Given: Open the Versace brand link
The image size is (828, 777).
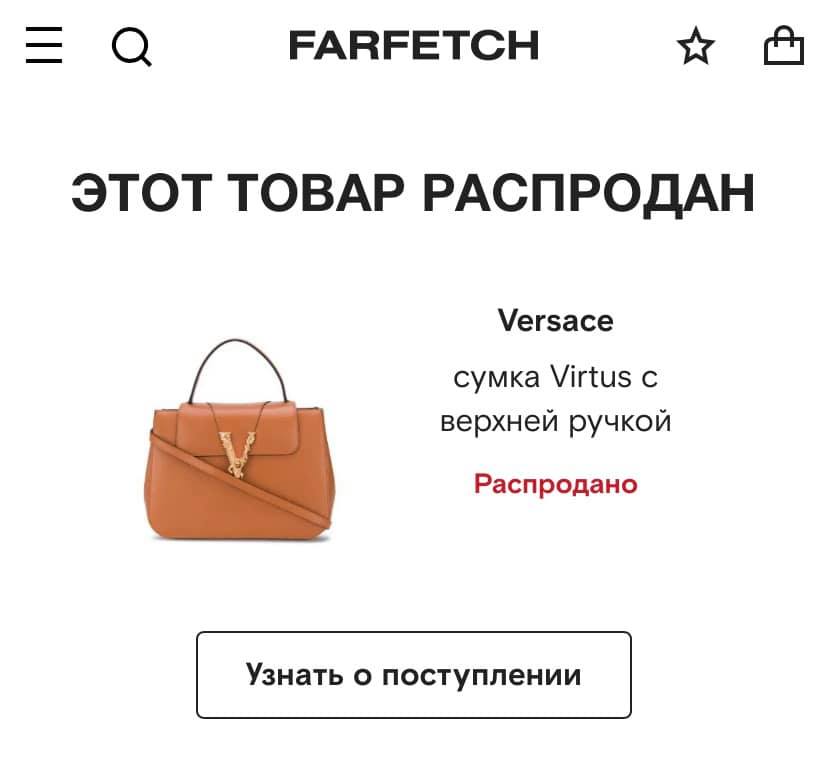Looking at the screenshot, I should [x=556, y=321].
